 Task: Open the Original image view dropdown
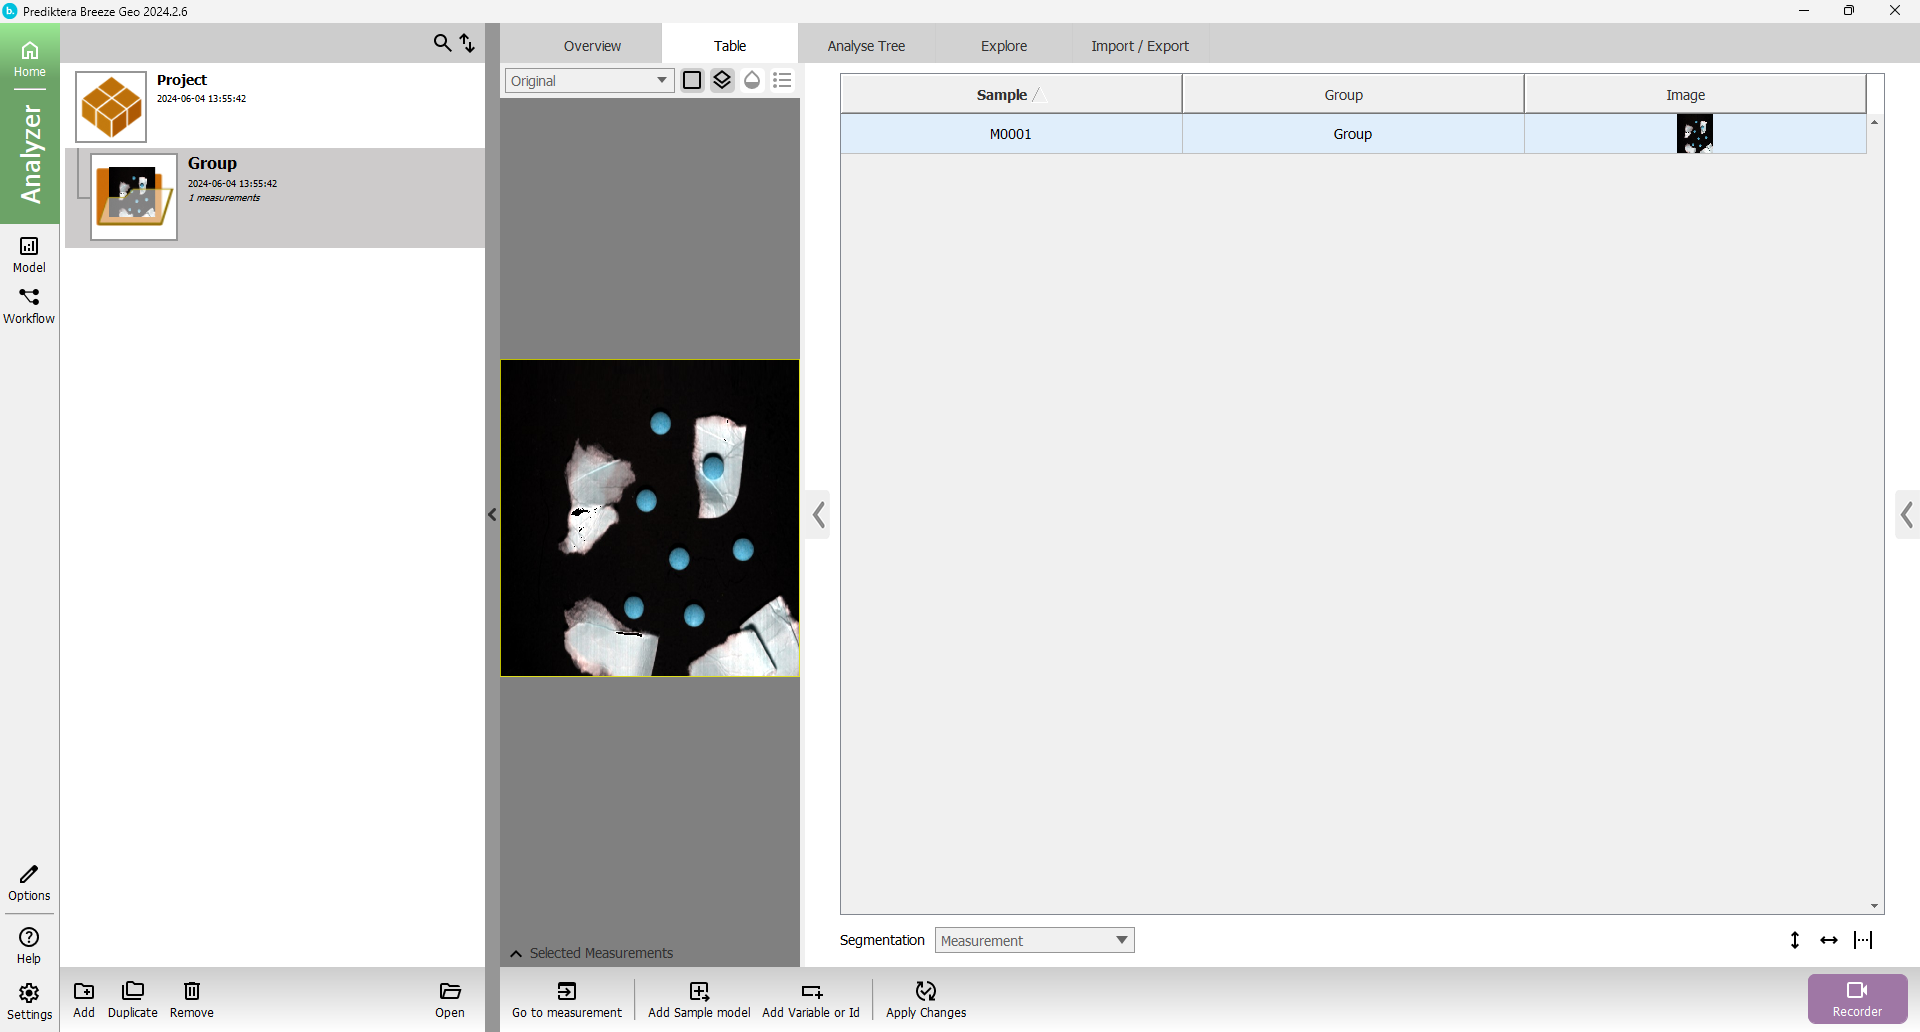[x=589, y=81]
